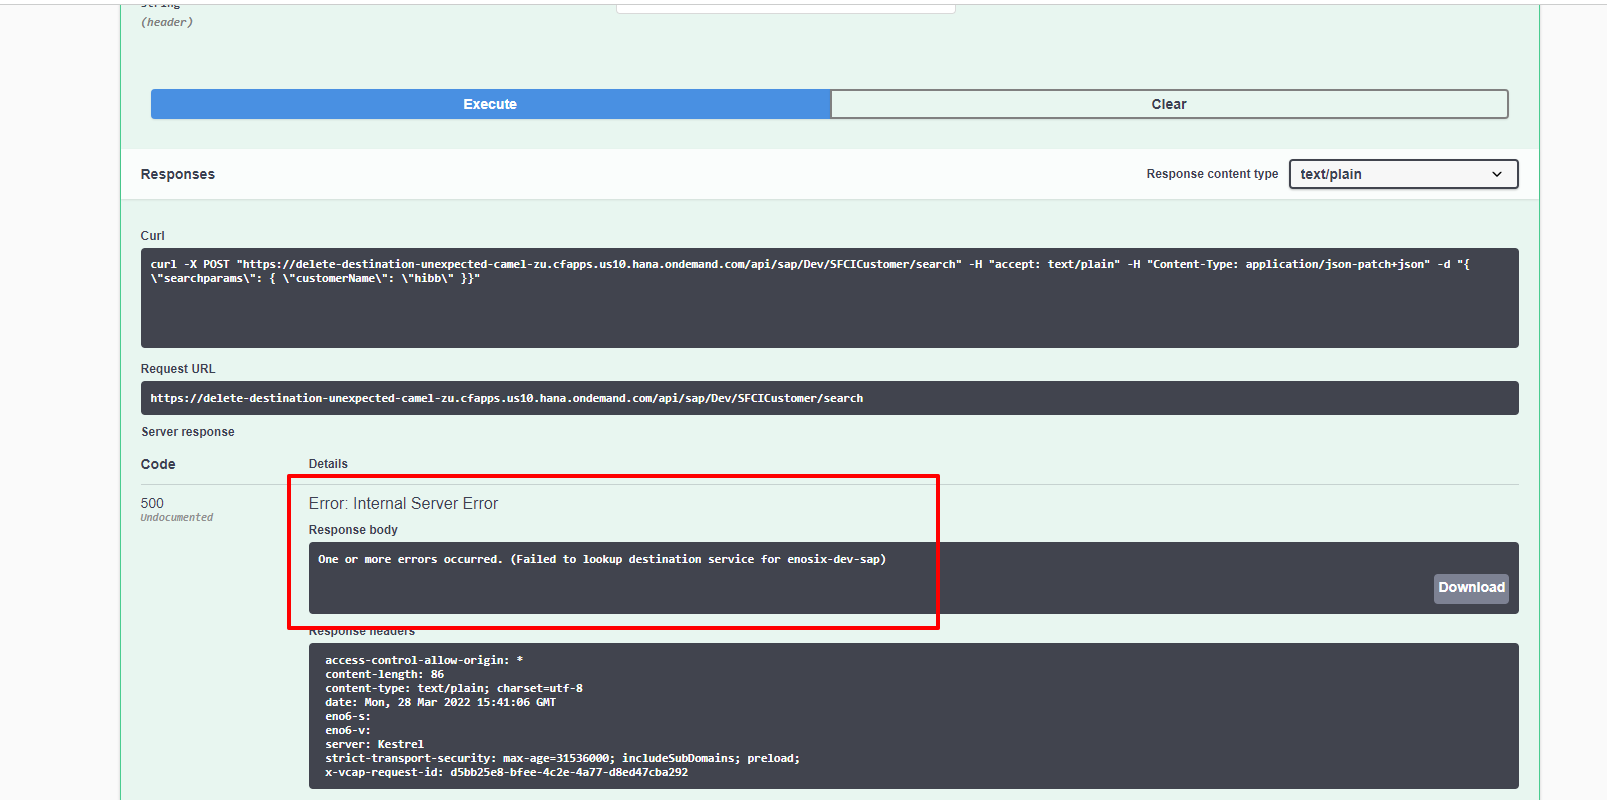Screen dimensions: 1607x800
Task: Click the 'Undocumented' label under code 500
Action: pos(177,517)
